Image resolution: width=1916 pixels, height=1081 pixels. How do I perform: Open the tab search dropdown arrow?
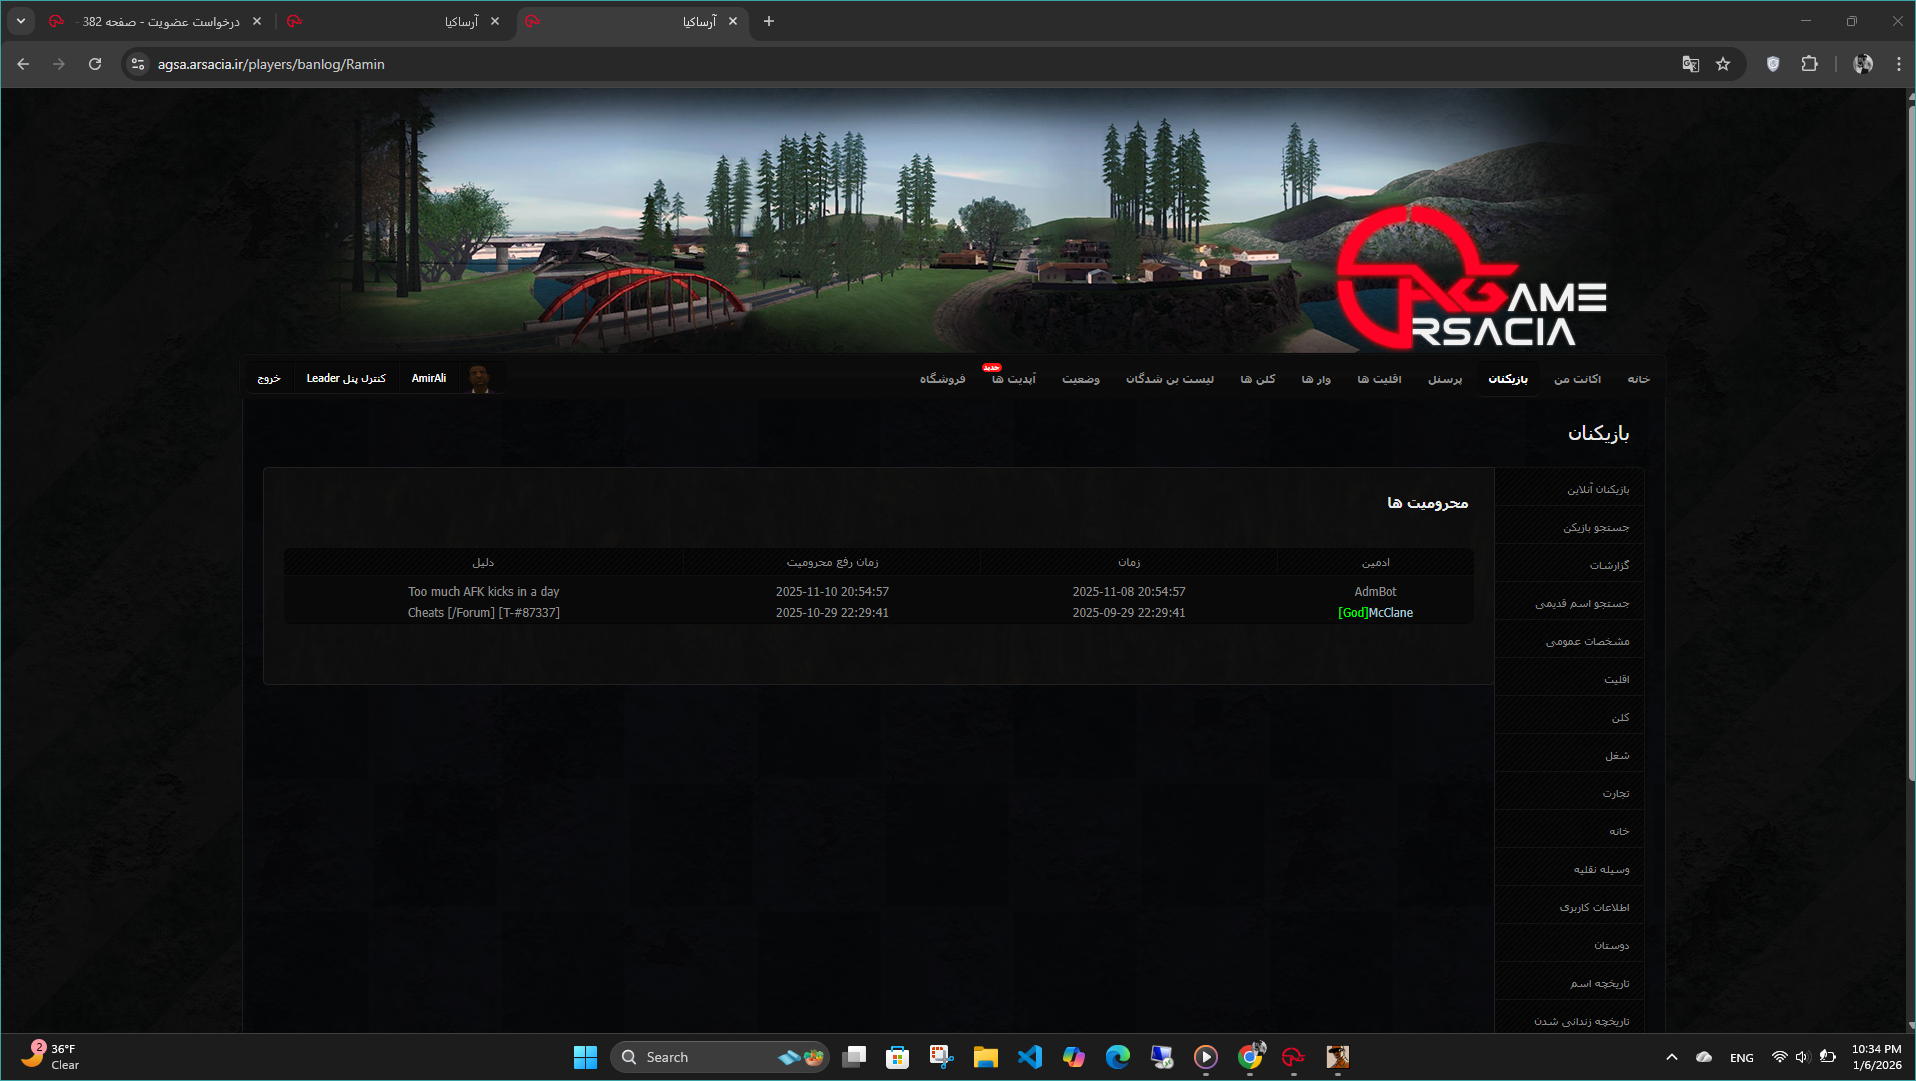pyautogui.click(x=20, y=21)
